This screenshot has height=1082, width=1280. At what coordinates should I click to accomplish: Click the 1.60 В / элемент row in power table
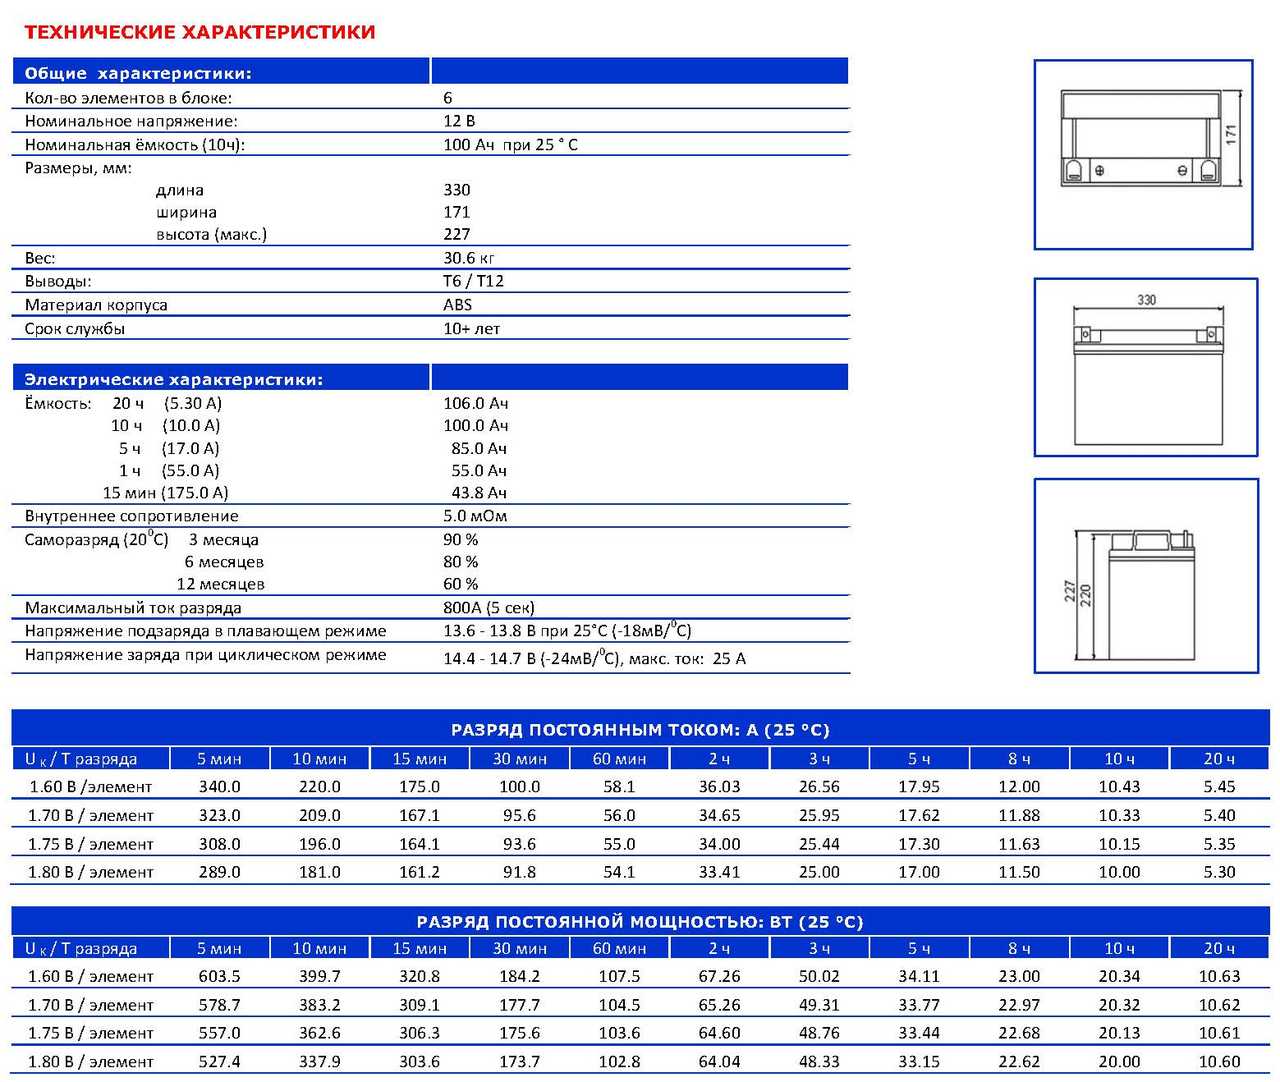640,977
